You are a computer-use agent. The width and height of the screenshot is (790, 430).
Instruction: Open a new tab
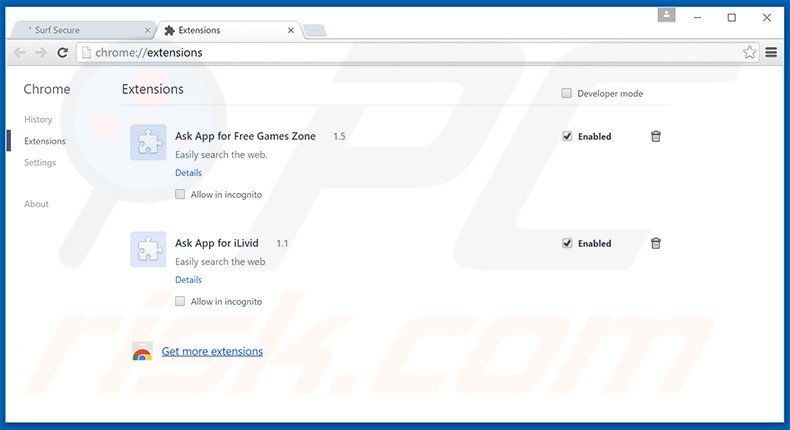tap(315, 31)
